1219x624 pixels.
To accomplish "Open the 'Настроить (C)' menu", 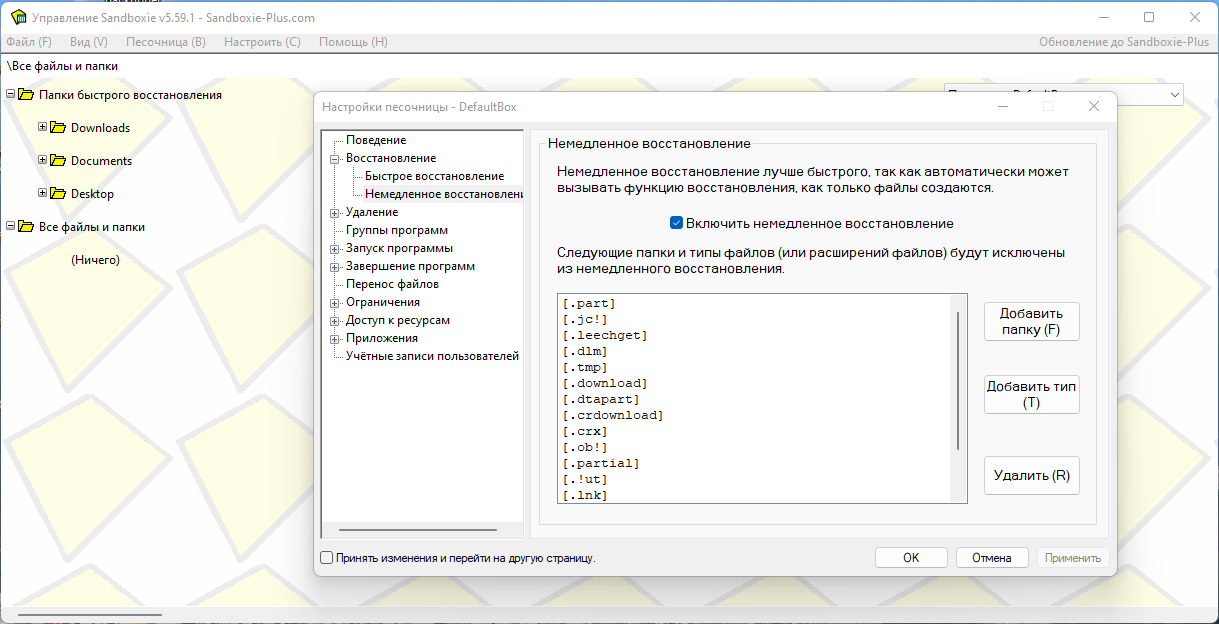I will tap(262, 42).
